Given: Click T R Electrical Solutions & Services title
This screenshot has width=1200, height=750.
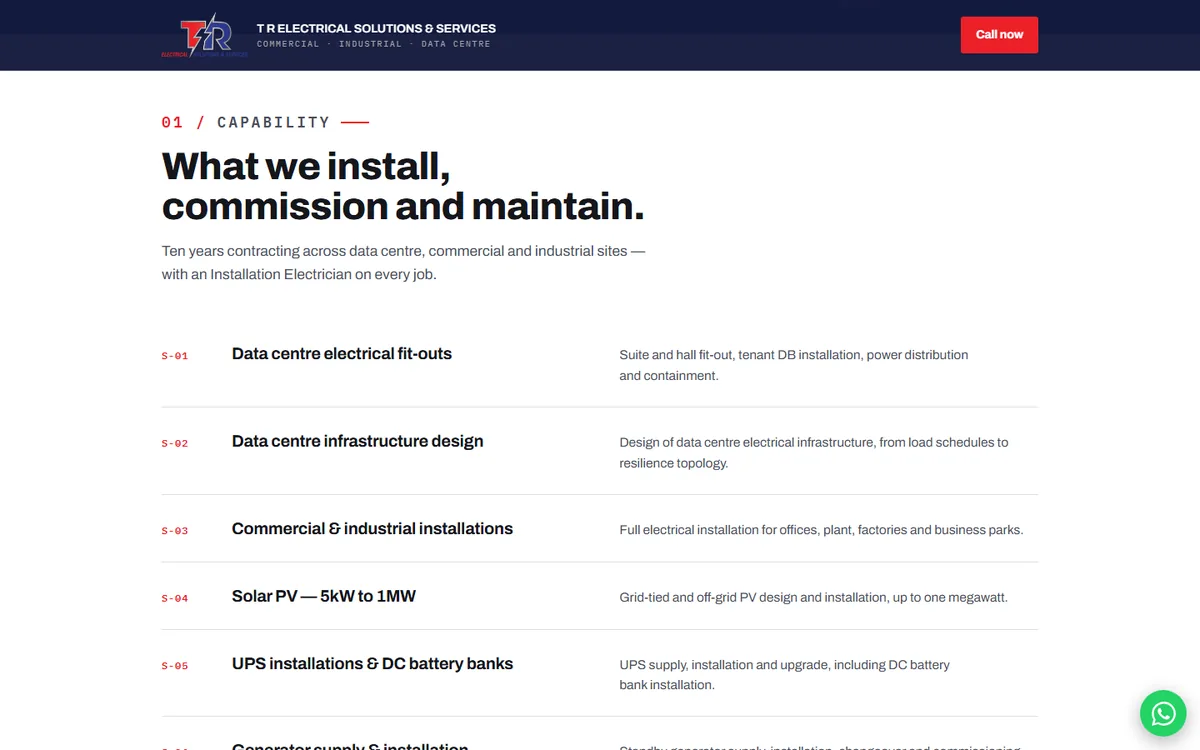Looking at the screenshot, I should point(376,28).
